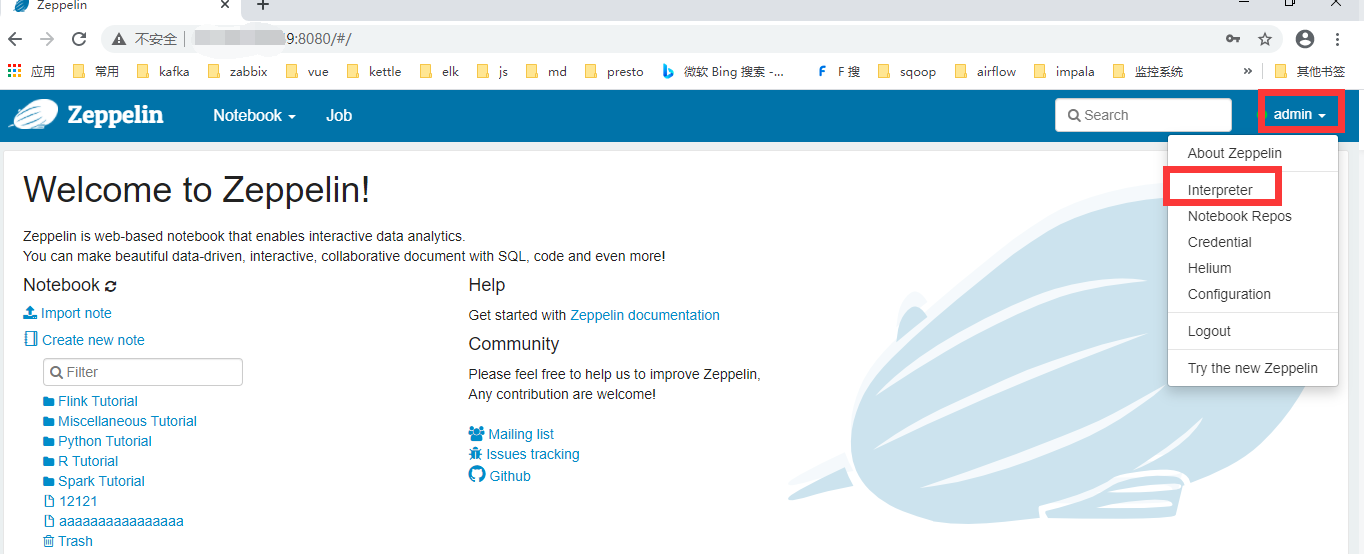Open the Bing search bookmark
1364x554 pixels.
click(x=723, y=71)
